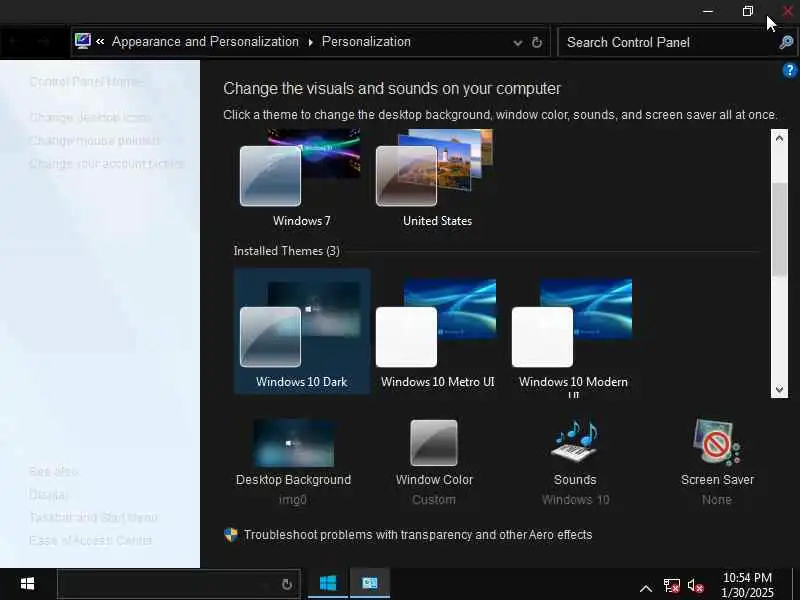Restore down the Personalization window
The height and width of the screenshot is (600, 800).
tap(747, 11)
